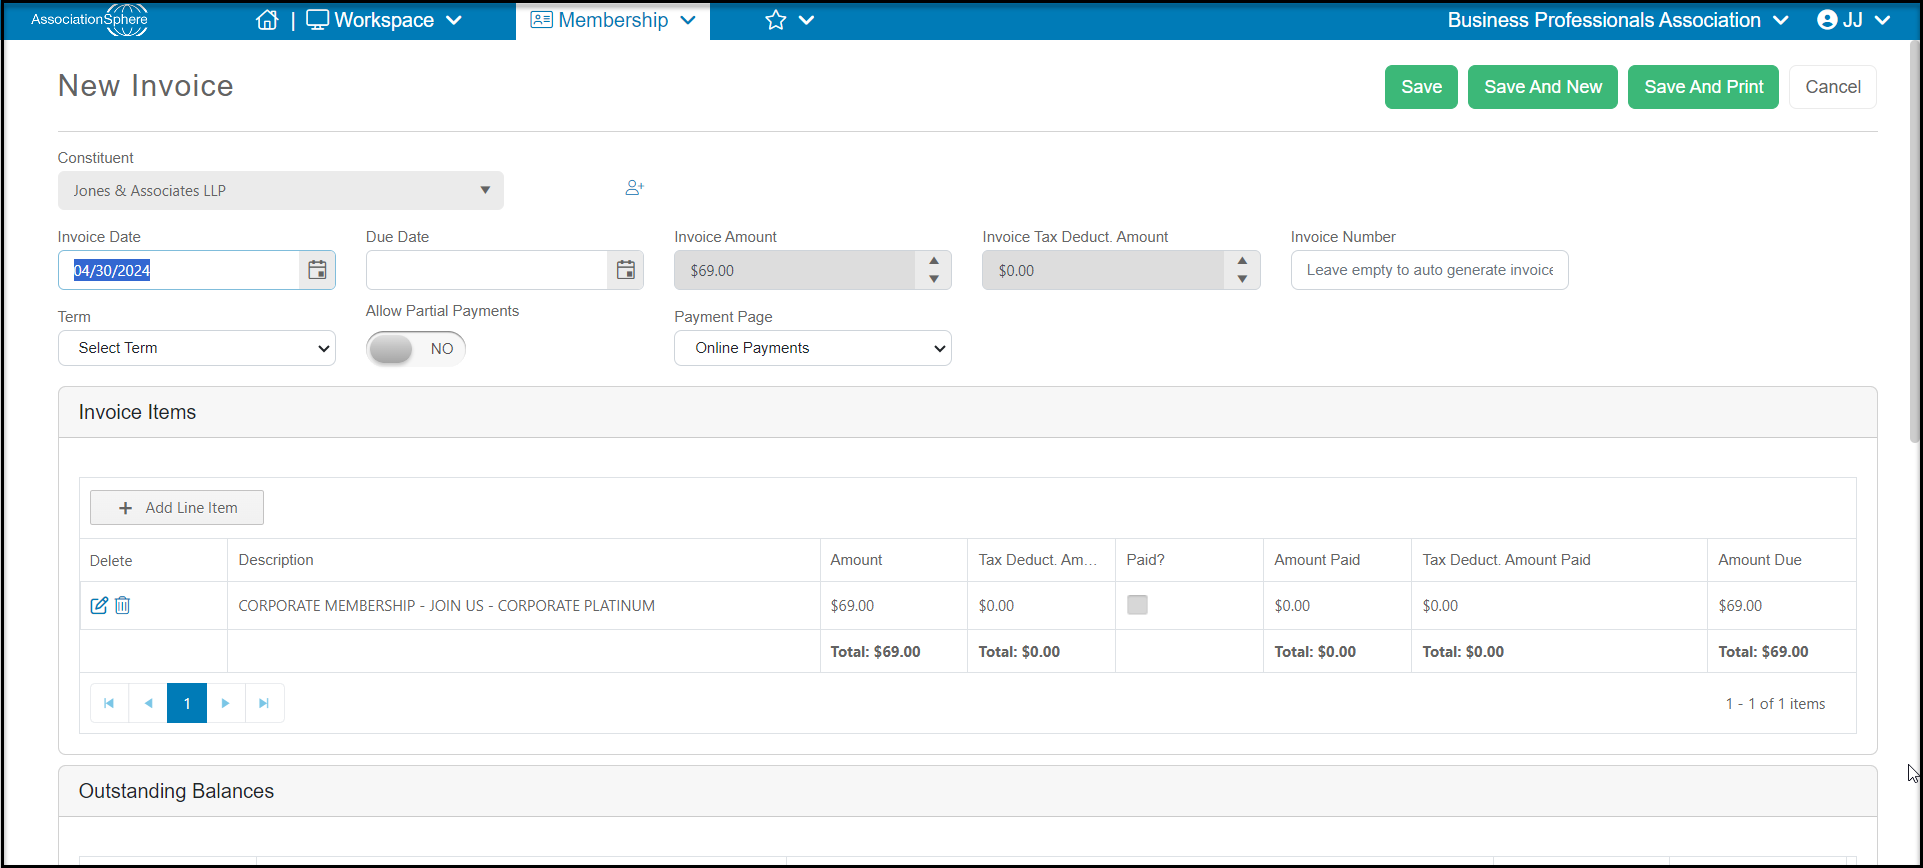1923x868 pixels.
Task: Open Invoice Date calendar picker
Action: point(317,270)
